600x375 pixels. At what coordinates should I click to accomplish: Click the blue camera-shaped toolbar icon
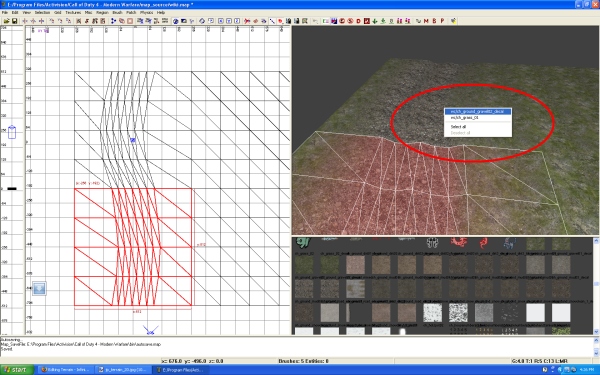[x=184, y=21]
